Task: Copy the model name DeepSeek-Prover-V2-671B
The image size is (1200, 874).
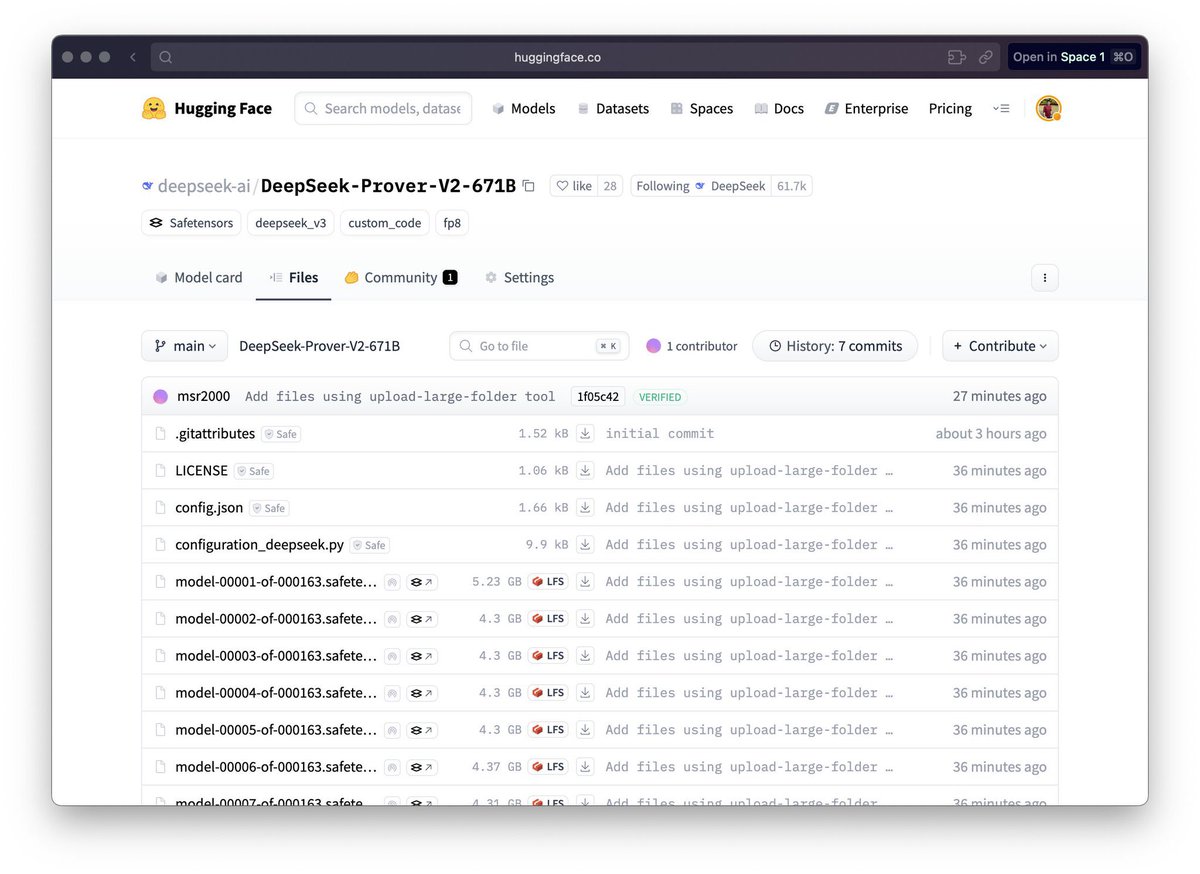Action: 529,185
